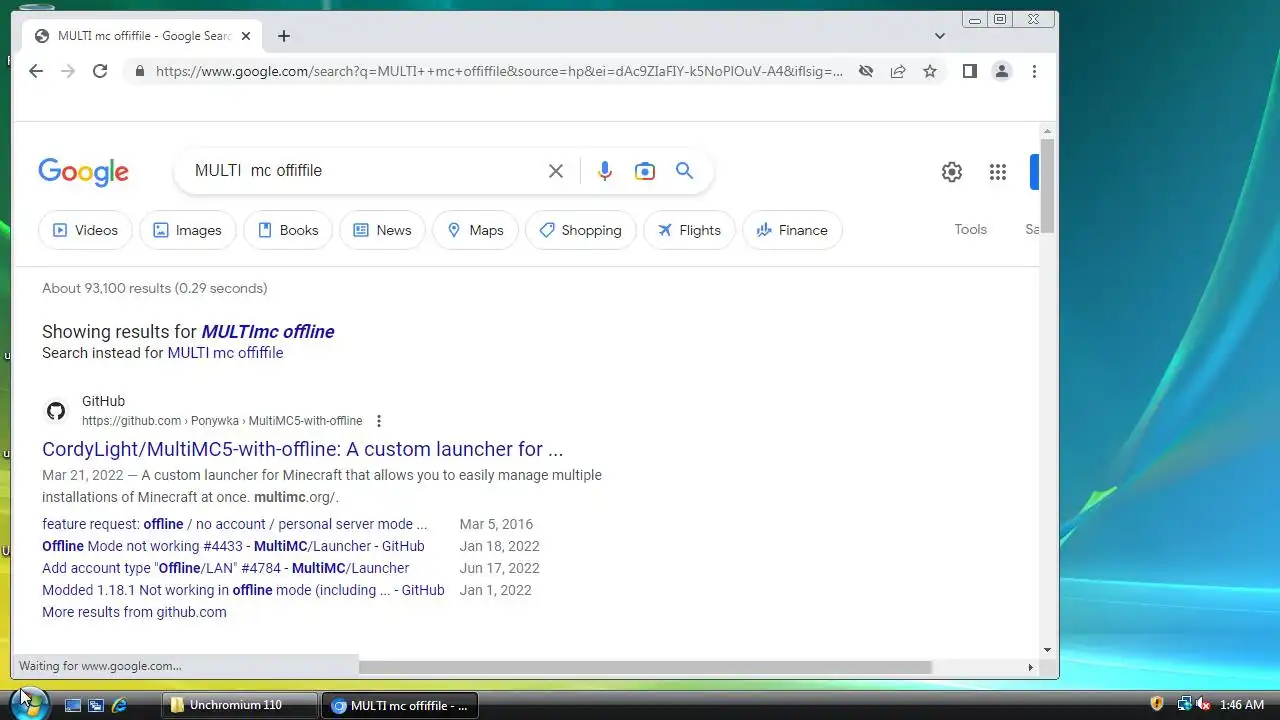This screenshot has height=720, width=1280.
Task: Click the horizontal scrollbar thumb
Action: click(645, 667)
